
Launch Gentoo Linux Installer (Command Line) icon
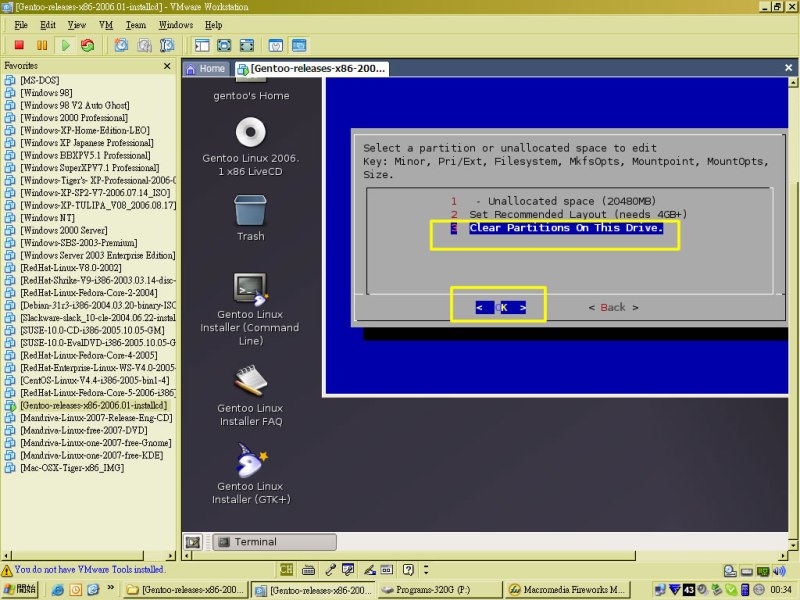point(251,289)
